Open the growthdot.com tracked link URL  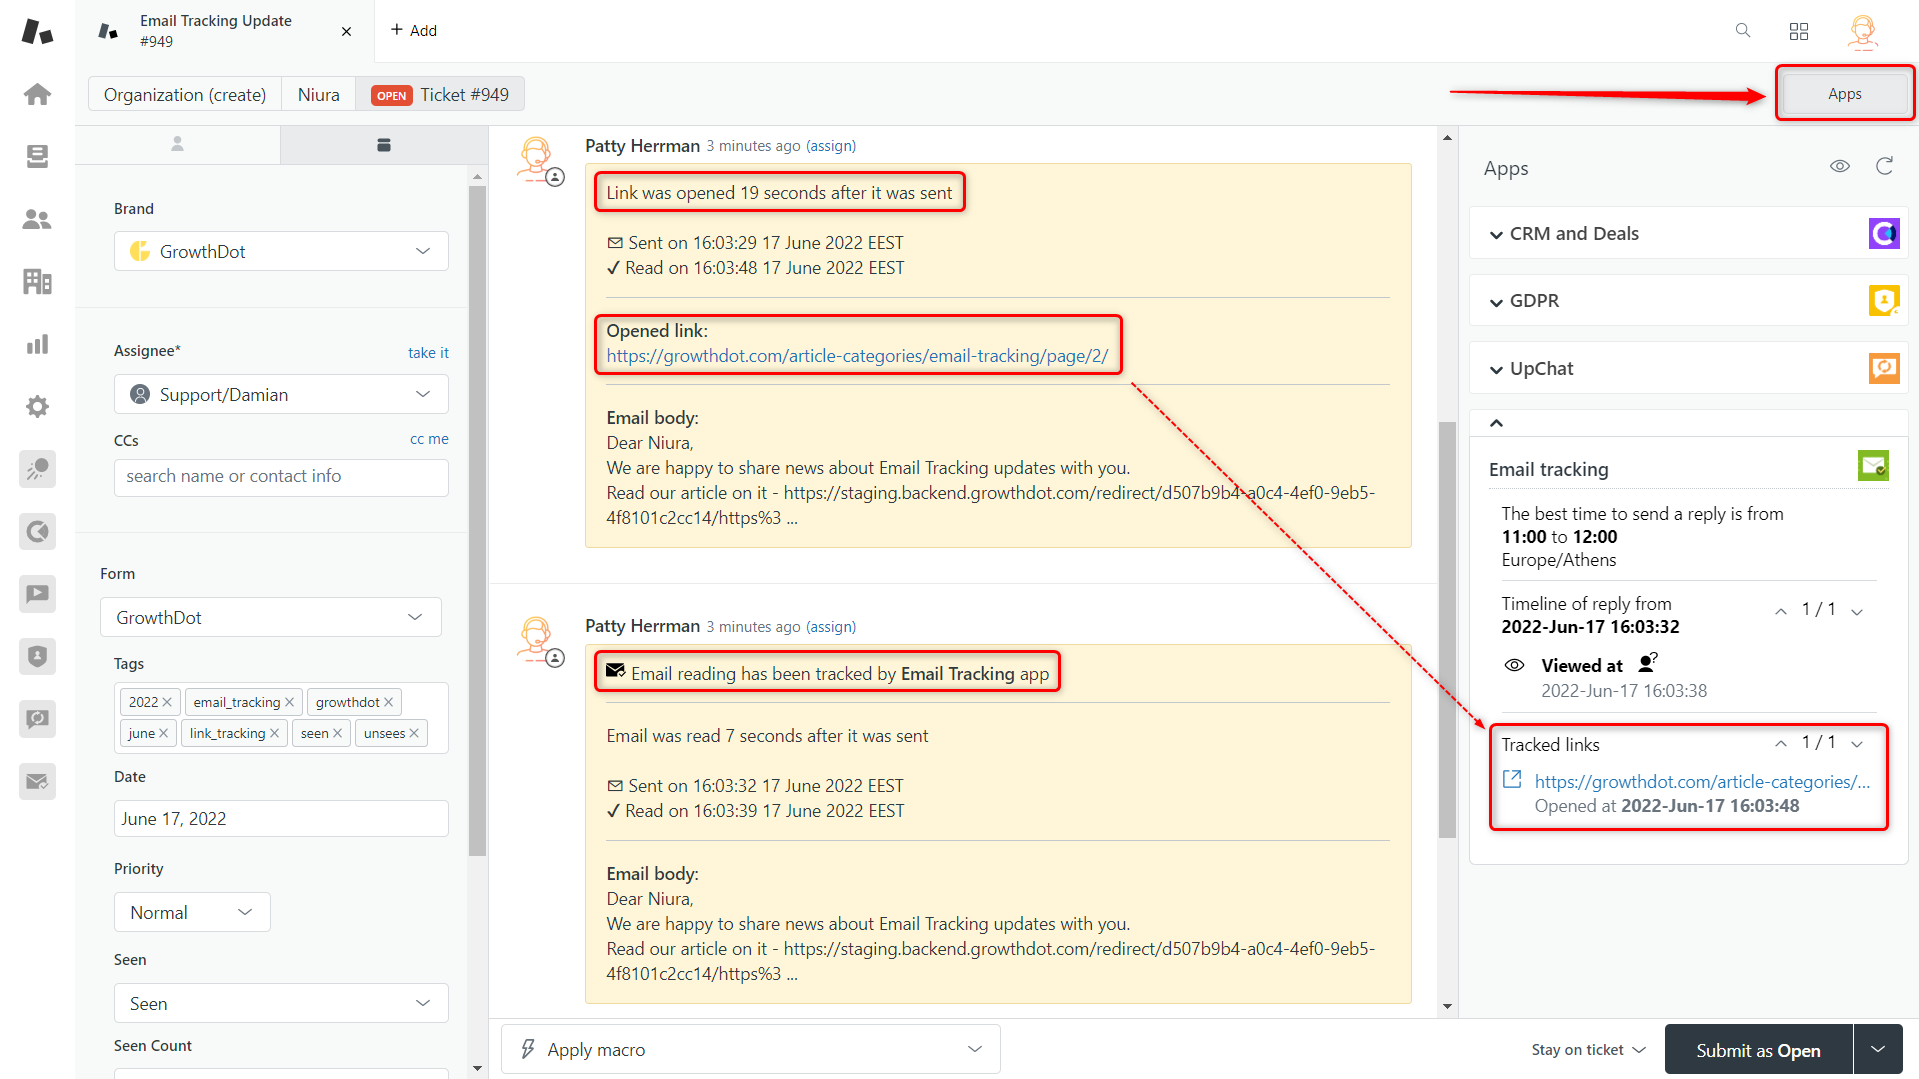(1700, 781)
